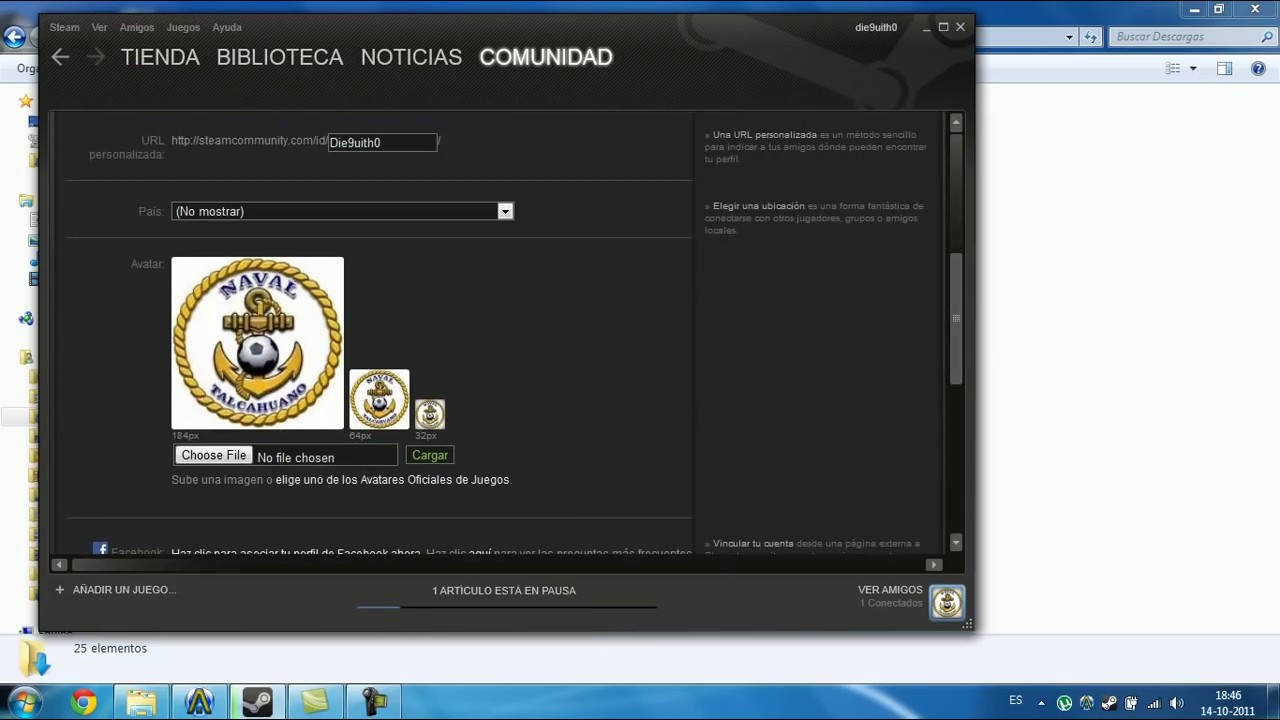The image size is (1280, 720).
Task: Switch to the TIENDA tab
Action: (x=160, y=57)
